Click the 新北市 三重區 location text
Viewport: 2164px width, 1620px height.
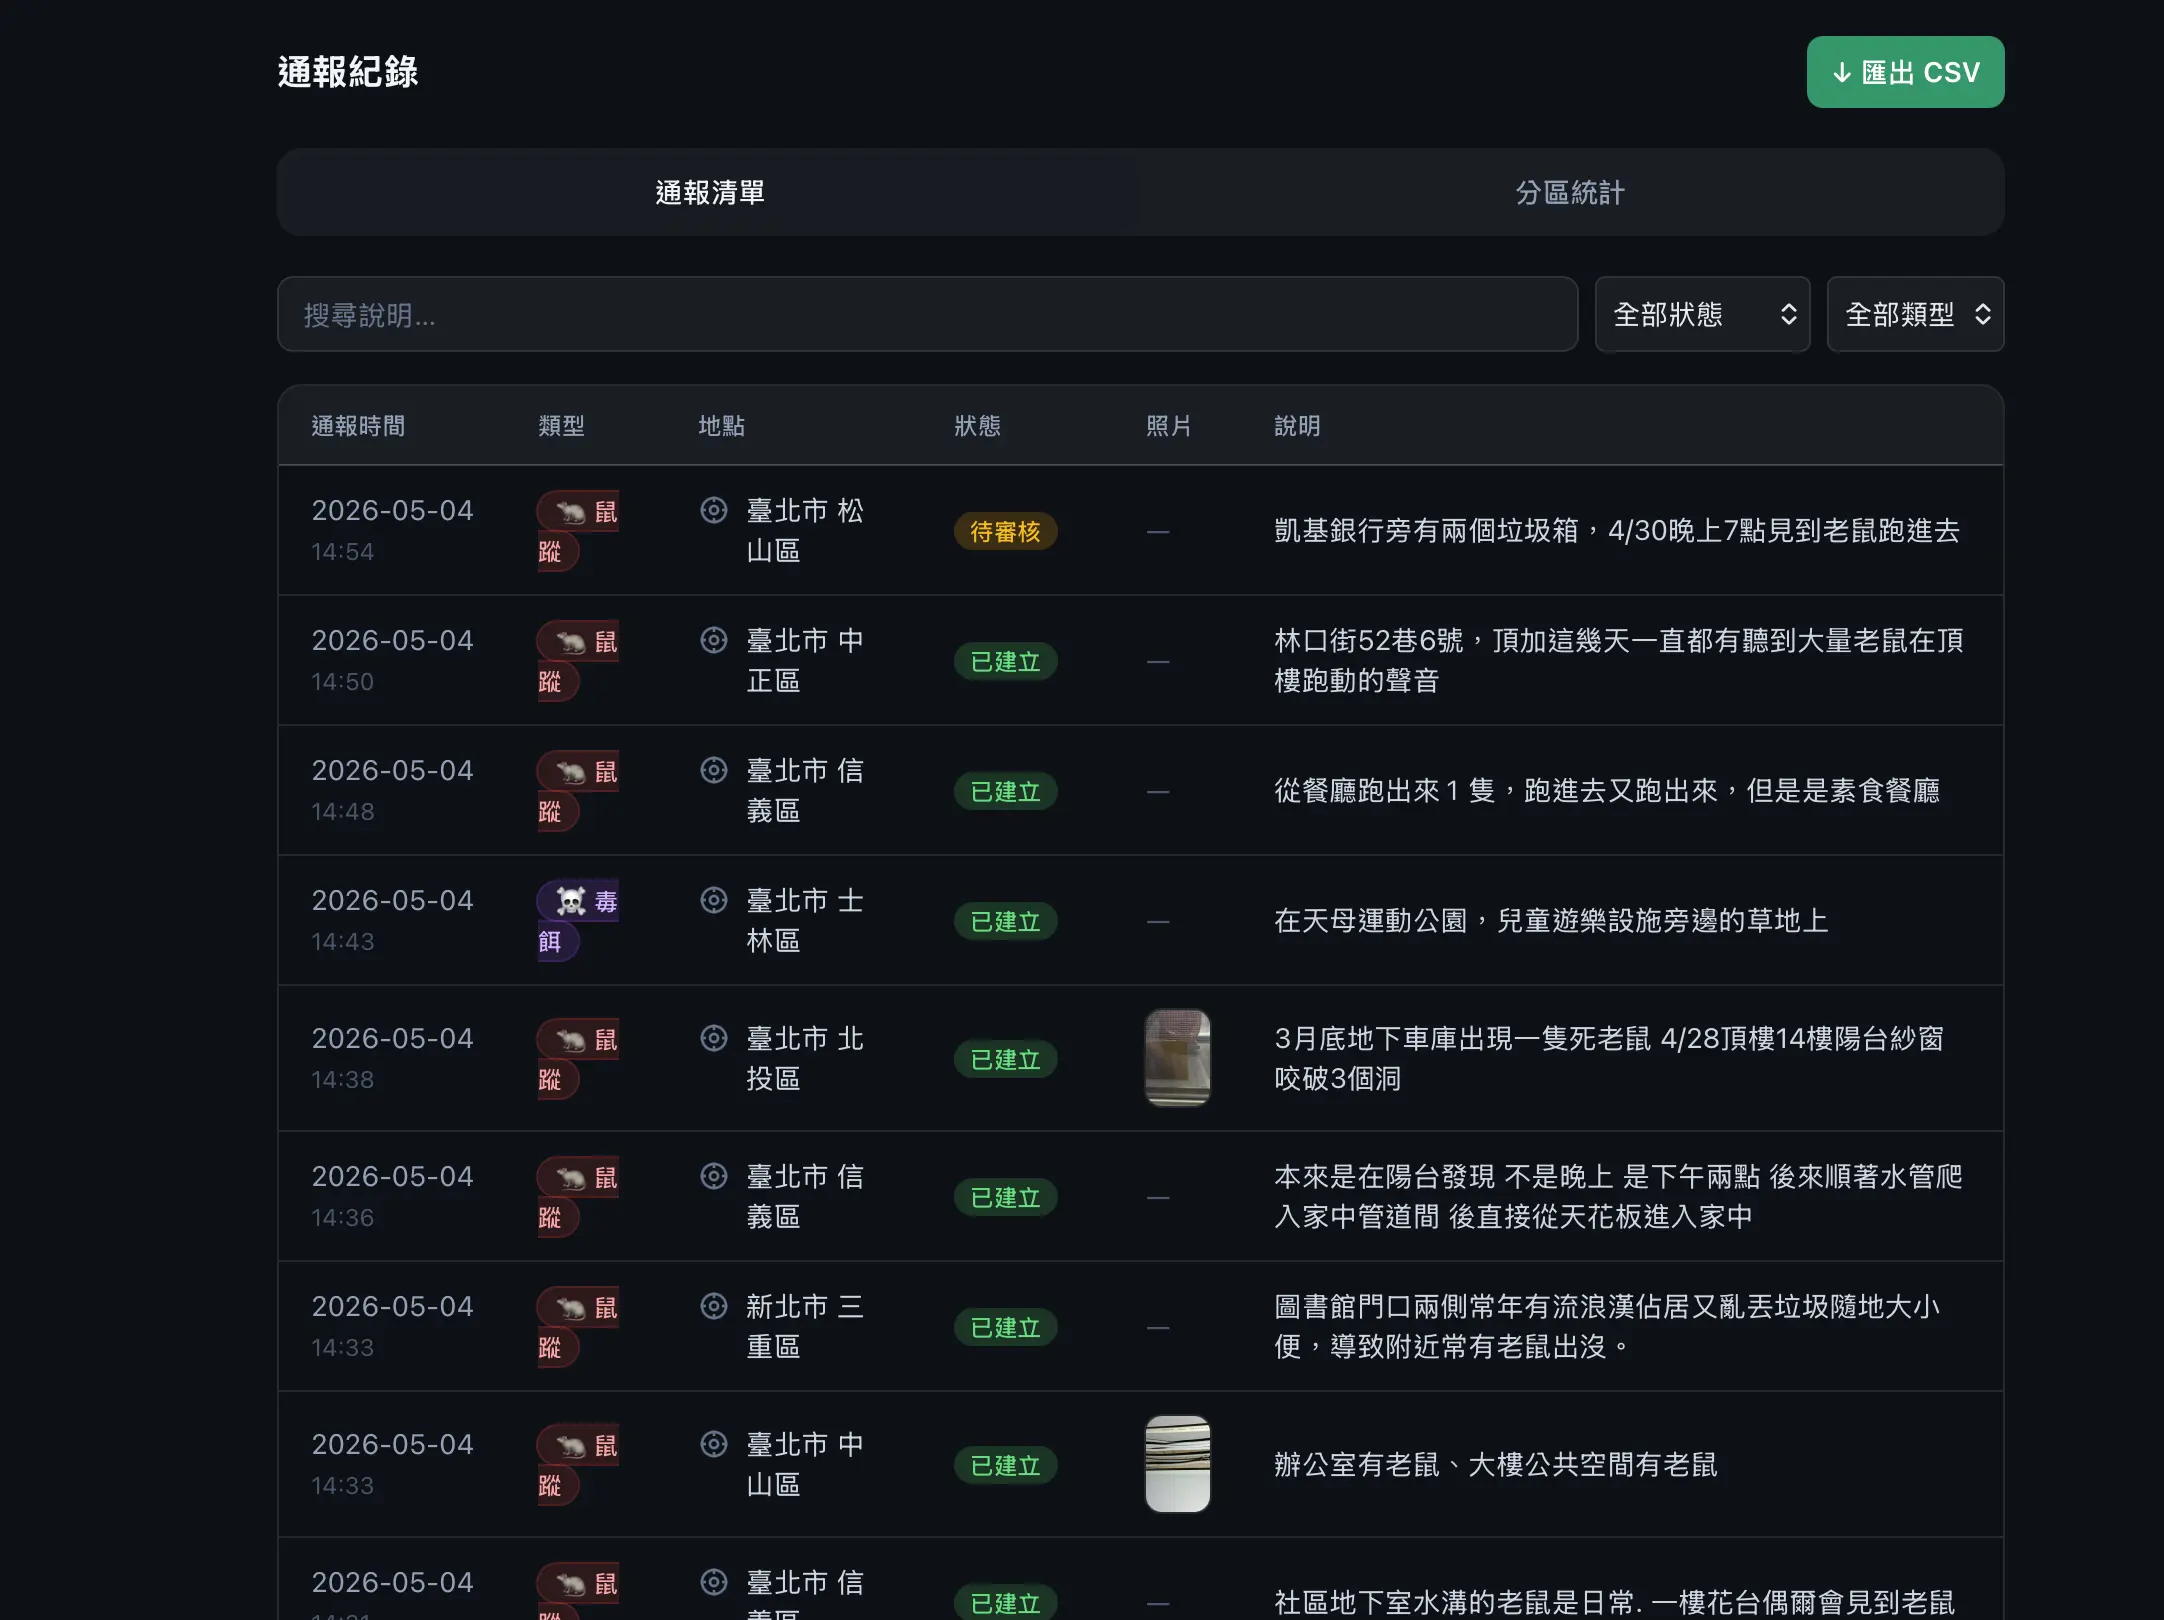(x=805, y=1326)
